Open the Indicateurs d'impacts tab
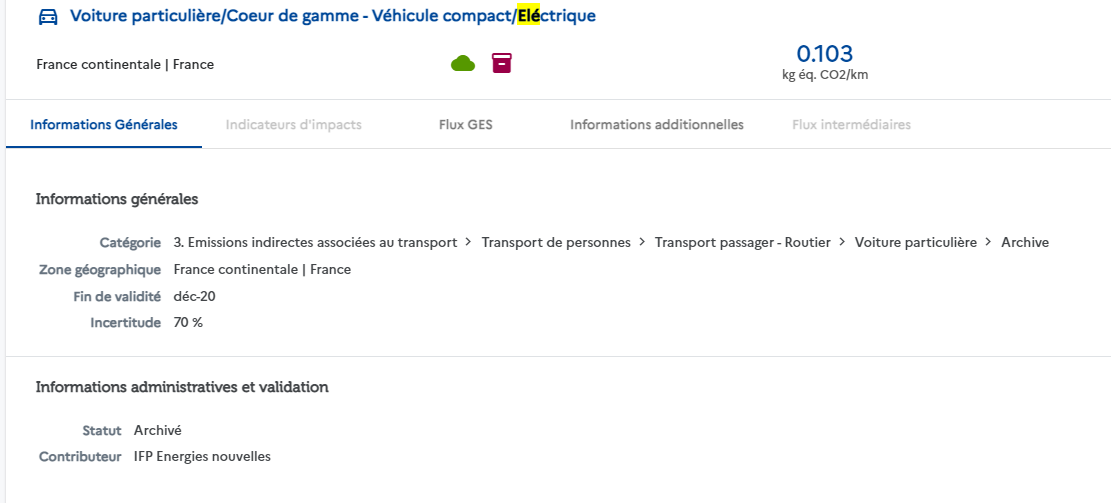This screenshot has width=1111, height=503. [293, 125]
